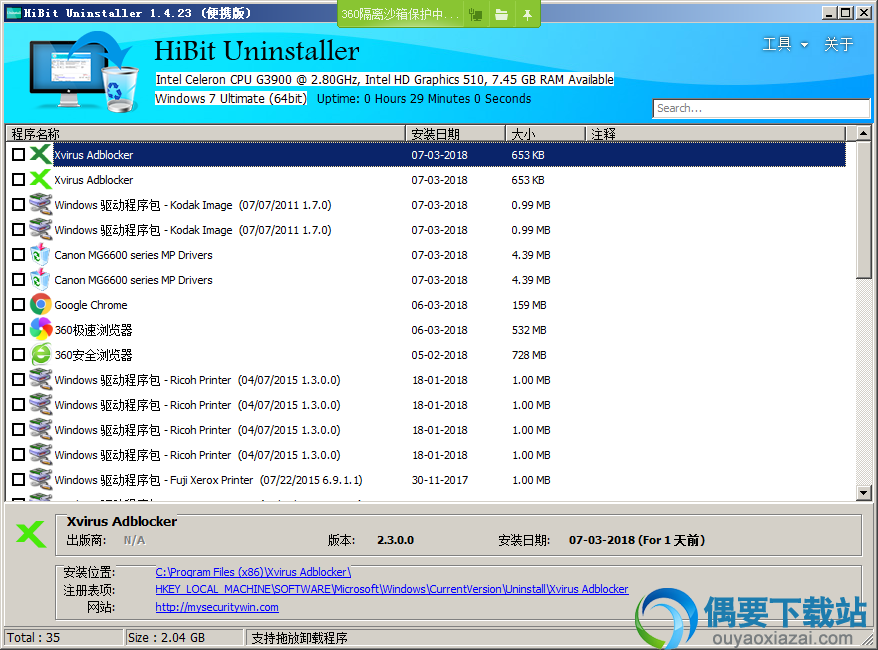Screen dimensions: 878x650
Task: Click the version 2.3.0.0 value
Action: [395, 540]
